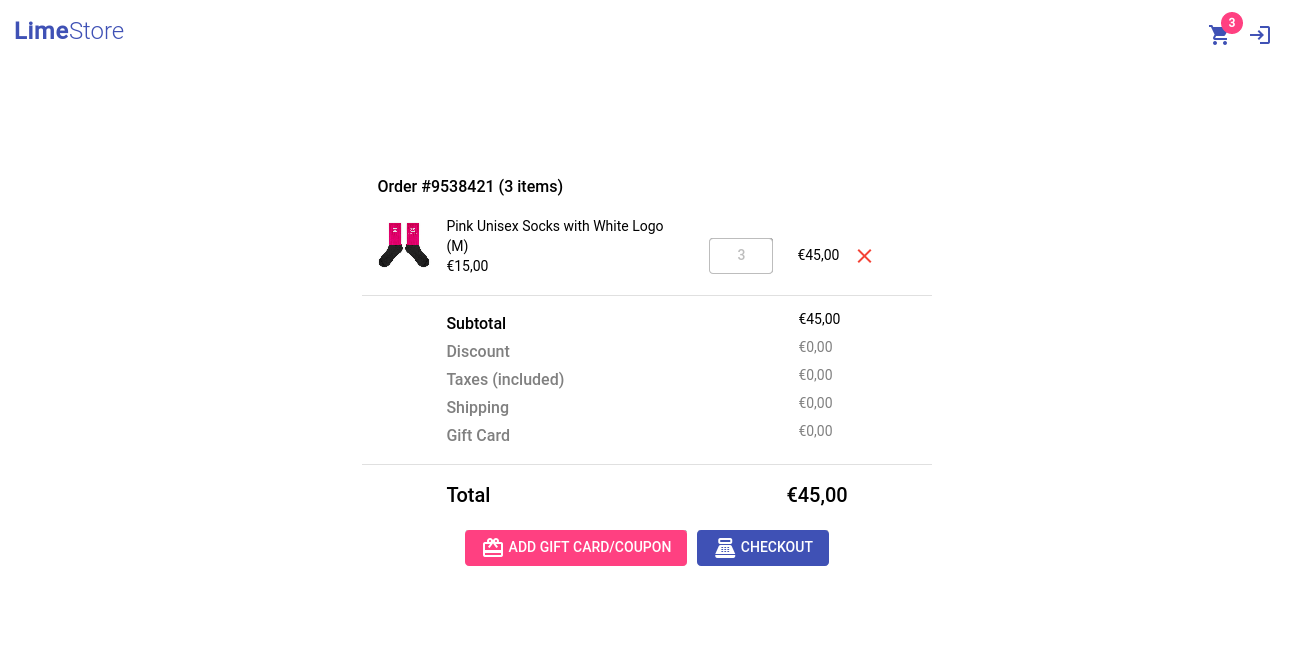This screenshot has width=1294, height=667.
Task: Click the cart badge showing 3
Action: (1231, 23)
